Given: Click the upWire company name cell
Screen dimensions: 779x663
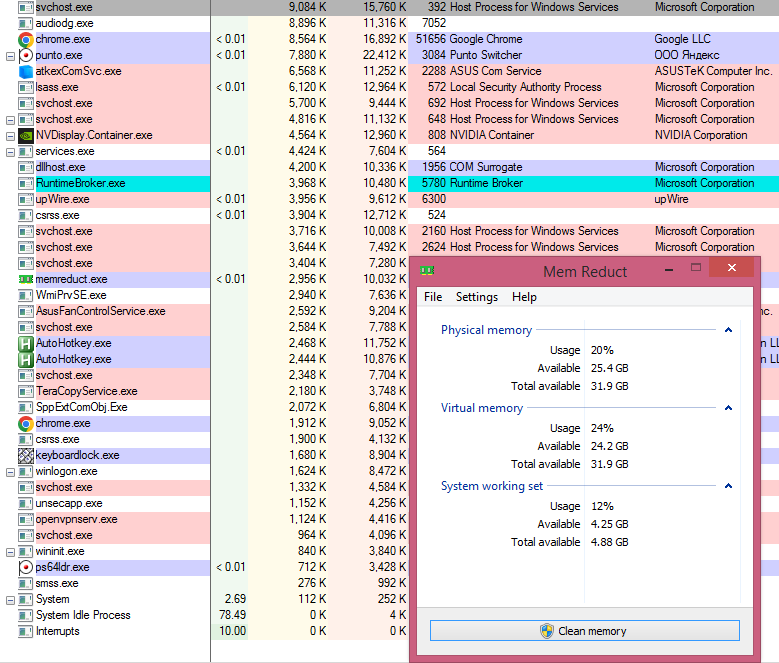Looking at the screenshot, I should pos(671,199).
